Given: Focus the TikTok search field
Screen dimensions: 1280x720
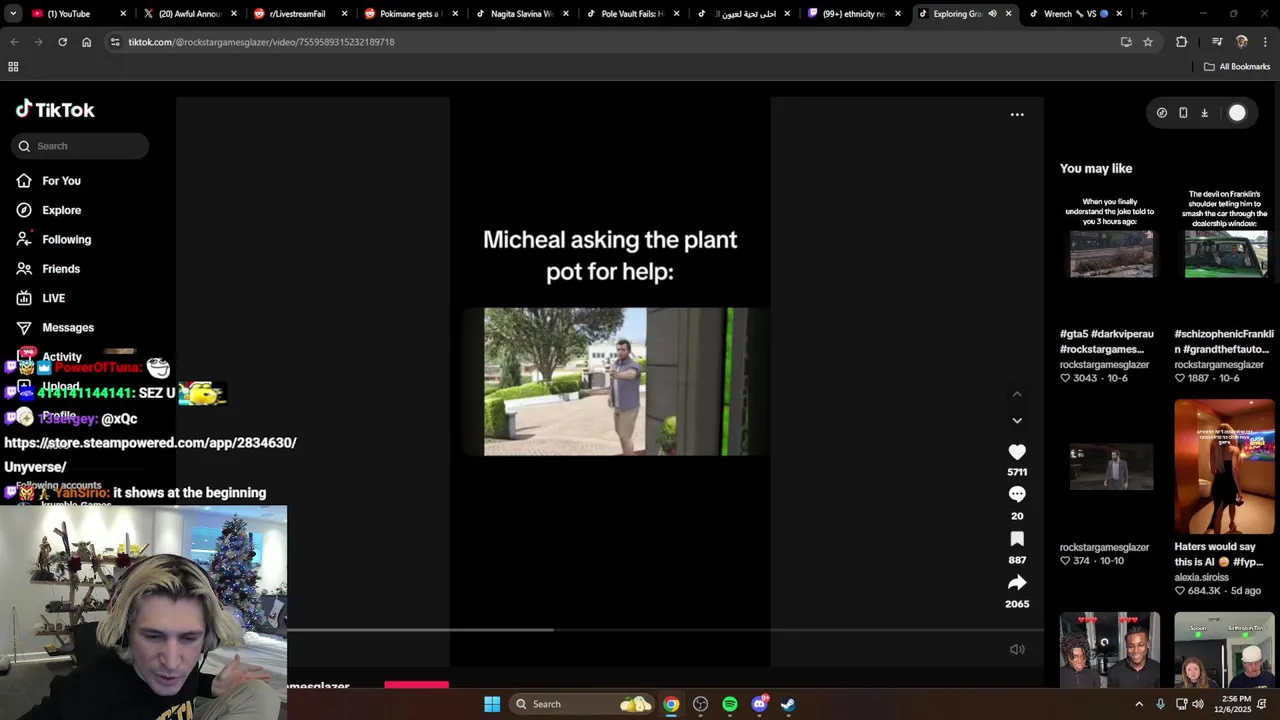Looking at the screenshot, I should [80, 146].
